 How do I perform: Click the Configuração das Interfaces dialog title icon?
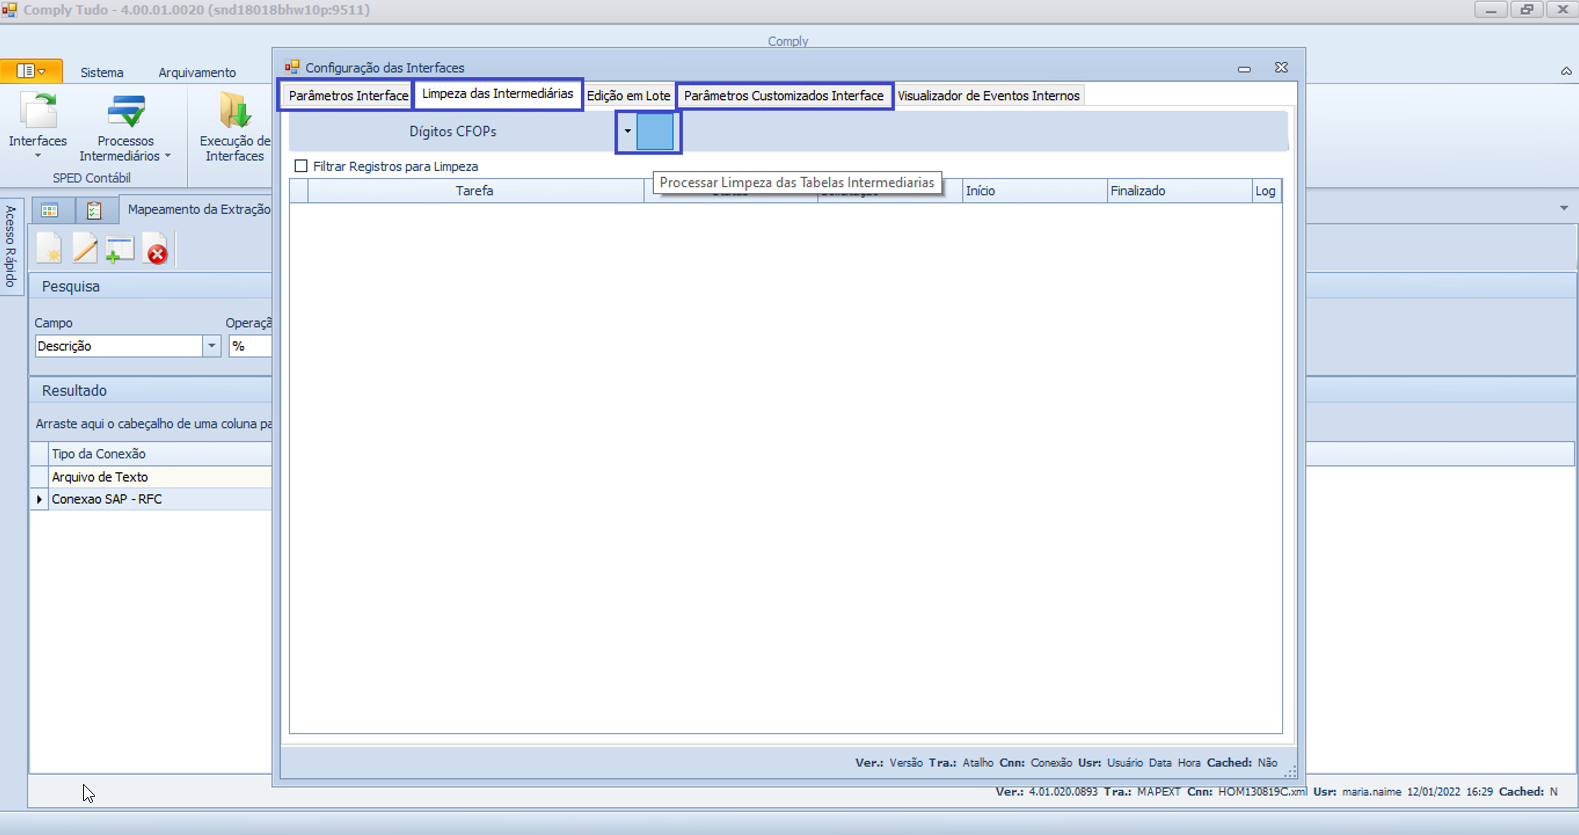[292, 67]
